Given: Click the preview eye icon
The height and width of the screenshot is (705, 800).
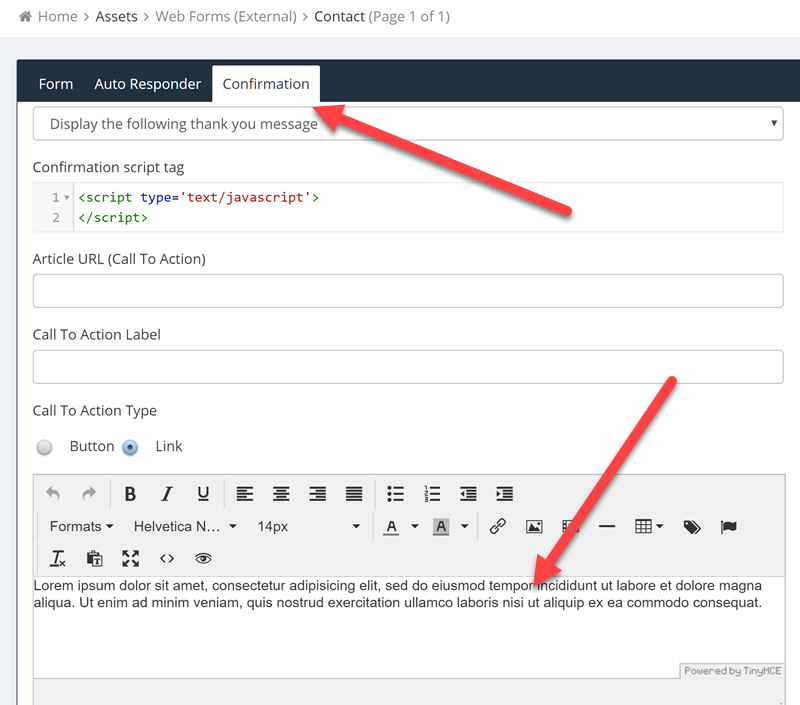Looking at the screenshot, I should click(x=203, y=558).
